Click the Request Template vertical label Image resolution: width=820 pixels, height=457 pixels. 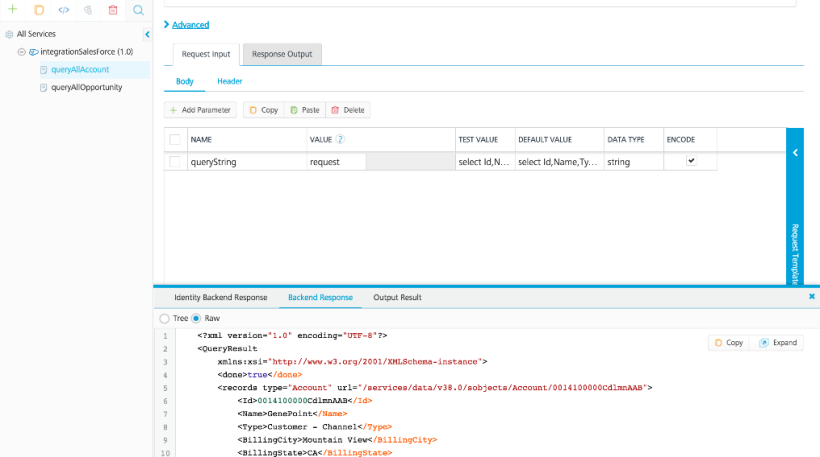pyautogui.click(x=795, y=254)
